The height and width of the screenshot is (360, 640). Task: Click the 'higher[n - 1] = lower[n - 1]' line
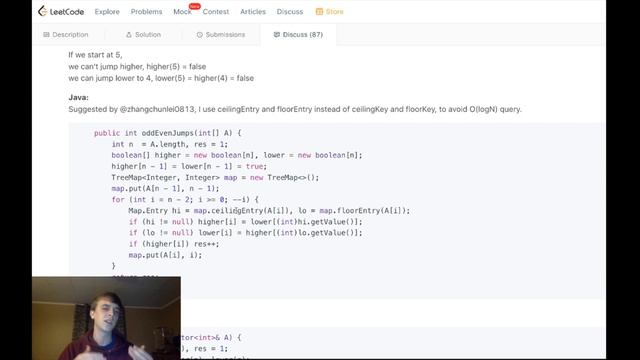[189, 167]
